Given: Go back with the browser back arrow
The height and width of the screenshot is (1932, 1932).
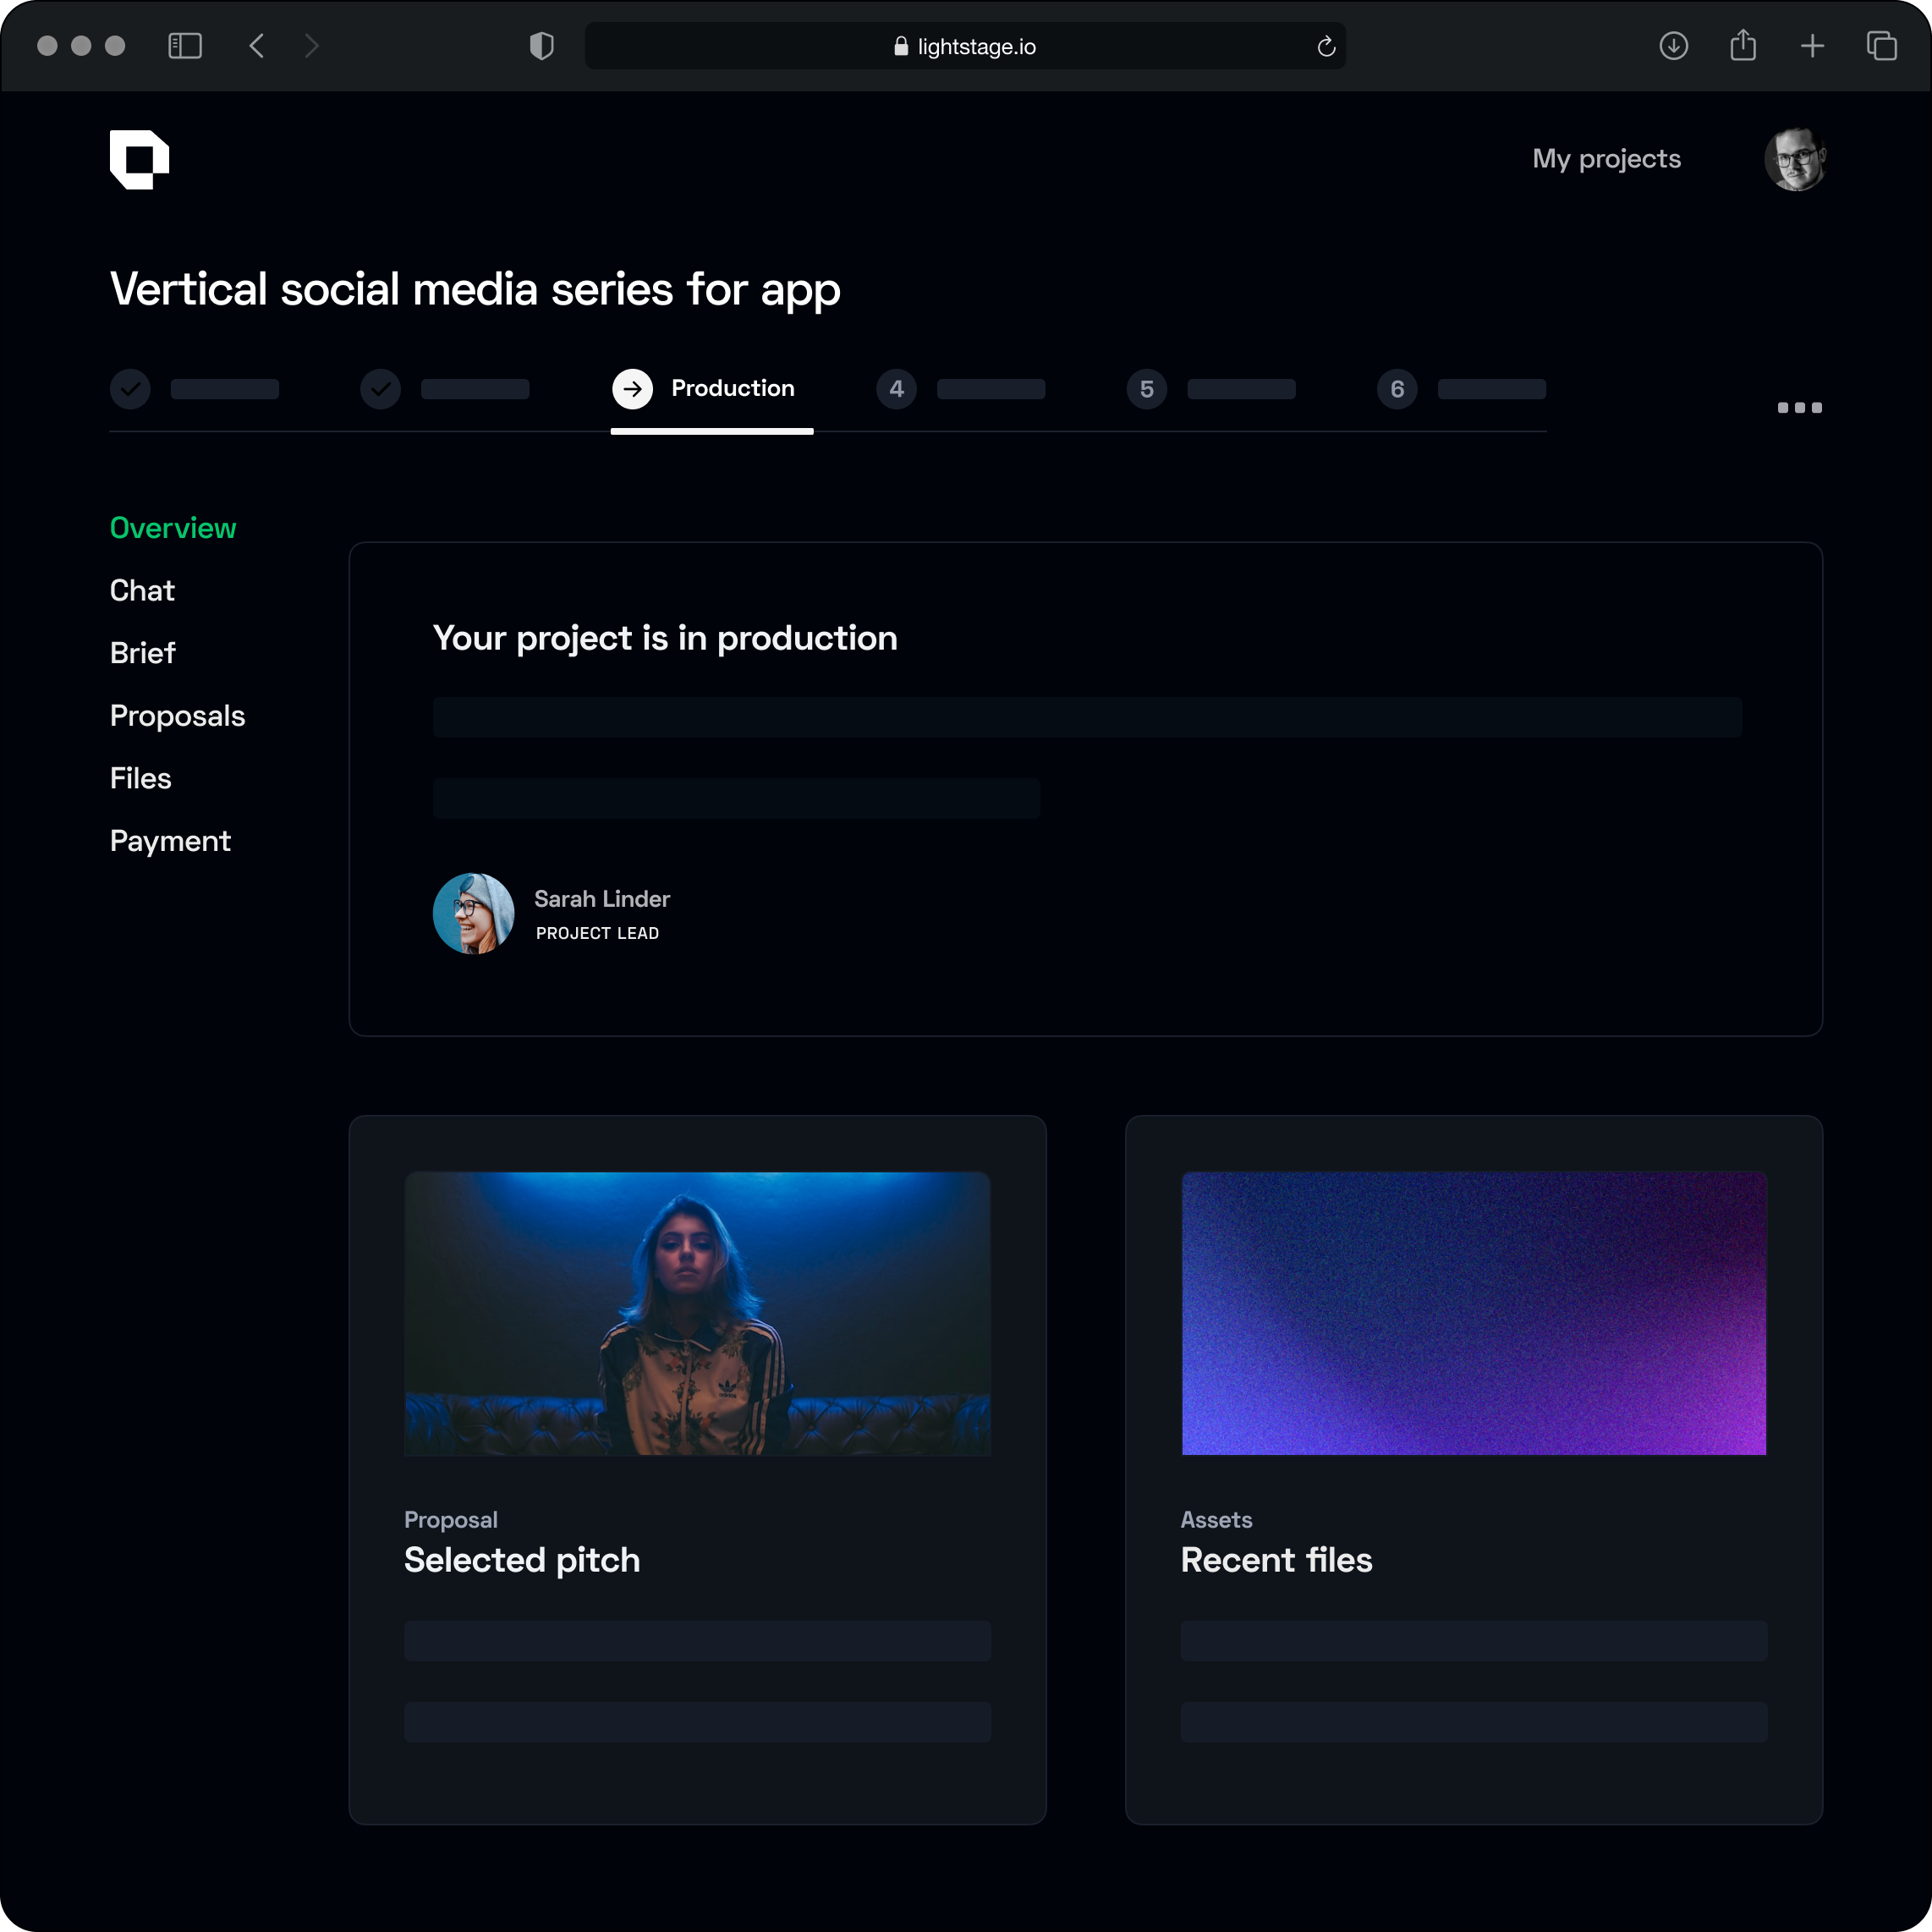Looking at the screenshot, I should (x=257, y=46).
